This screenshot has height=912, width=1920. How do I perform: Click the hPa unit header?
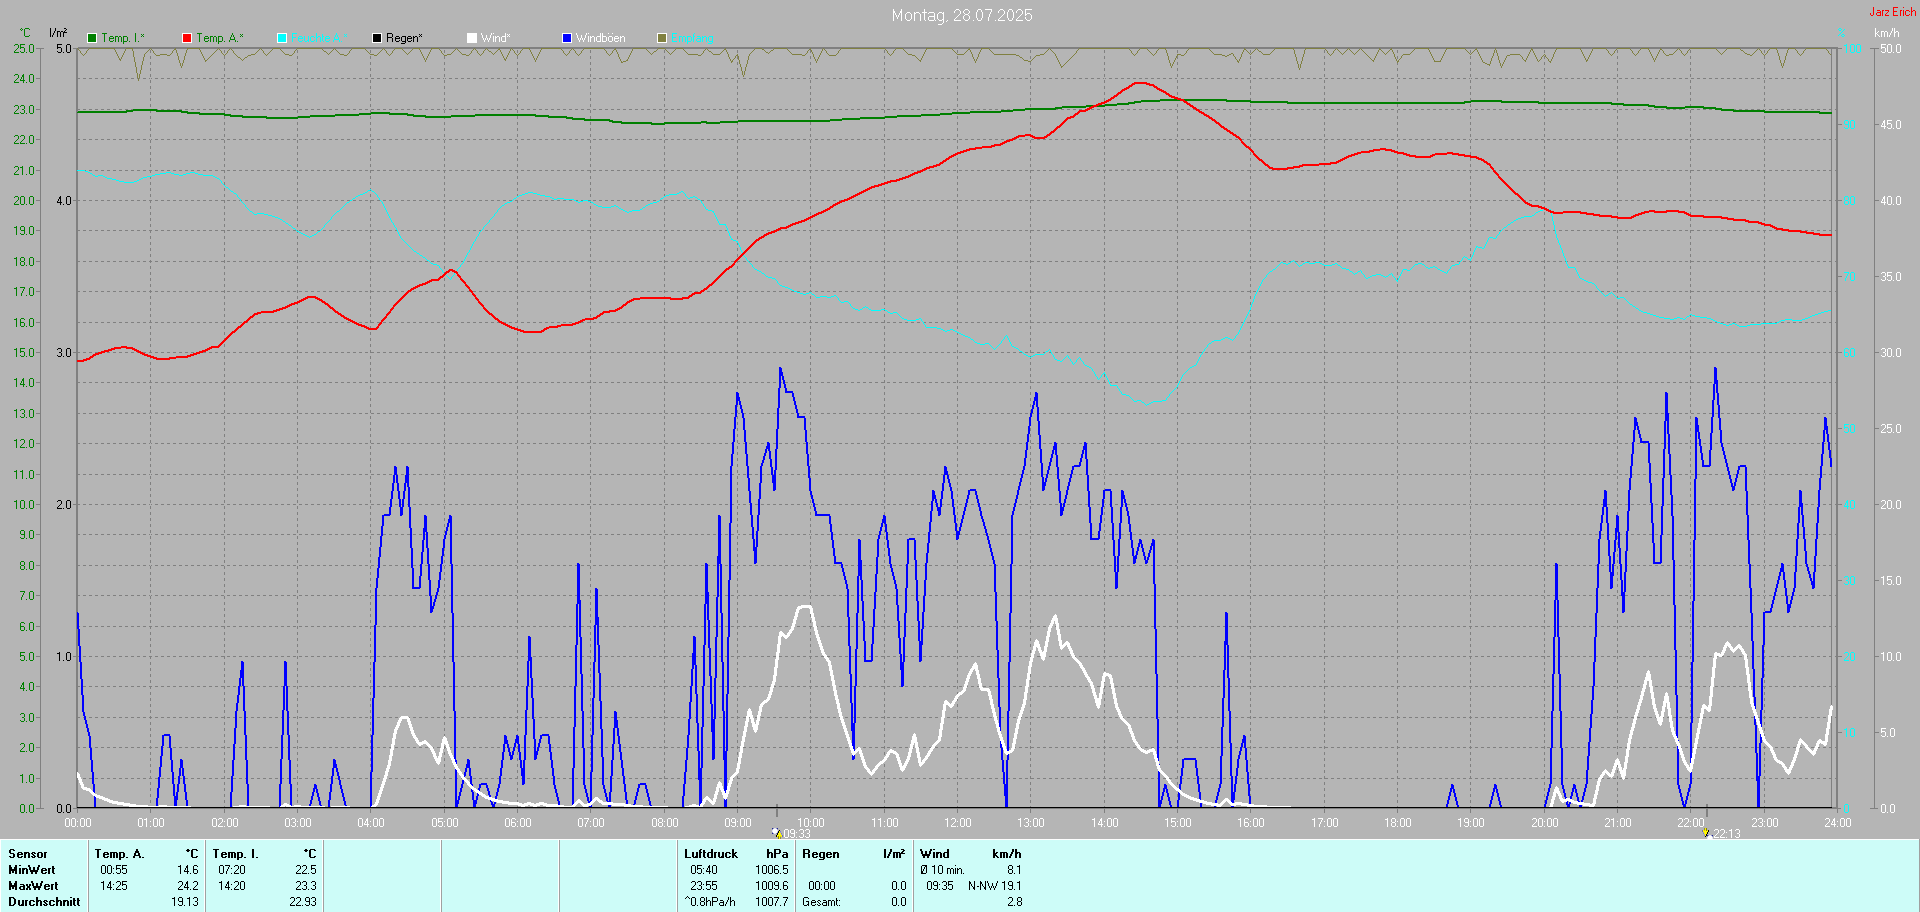point(777,854)
